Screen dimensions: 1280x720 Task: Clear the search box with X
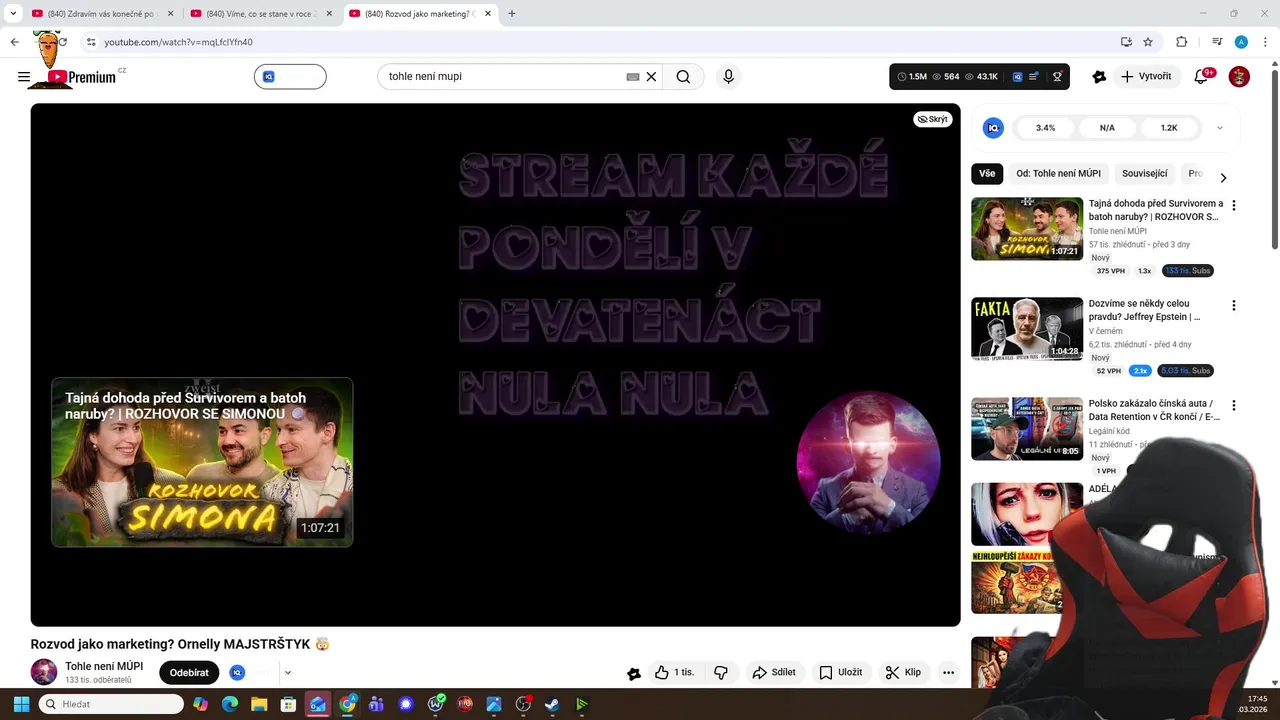651,76
